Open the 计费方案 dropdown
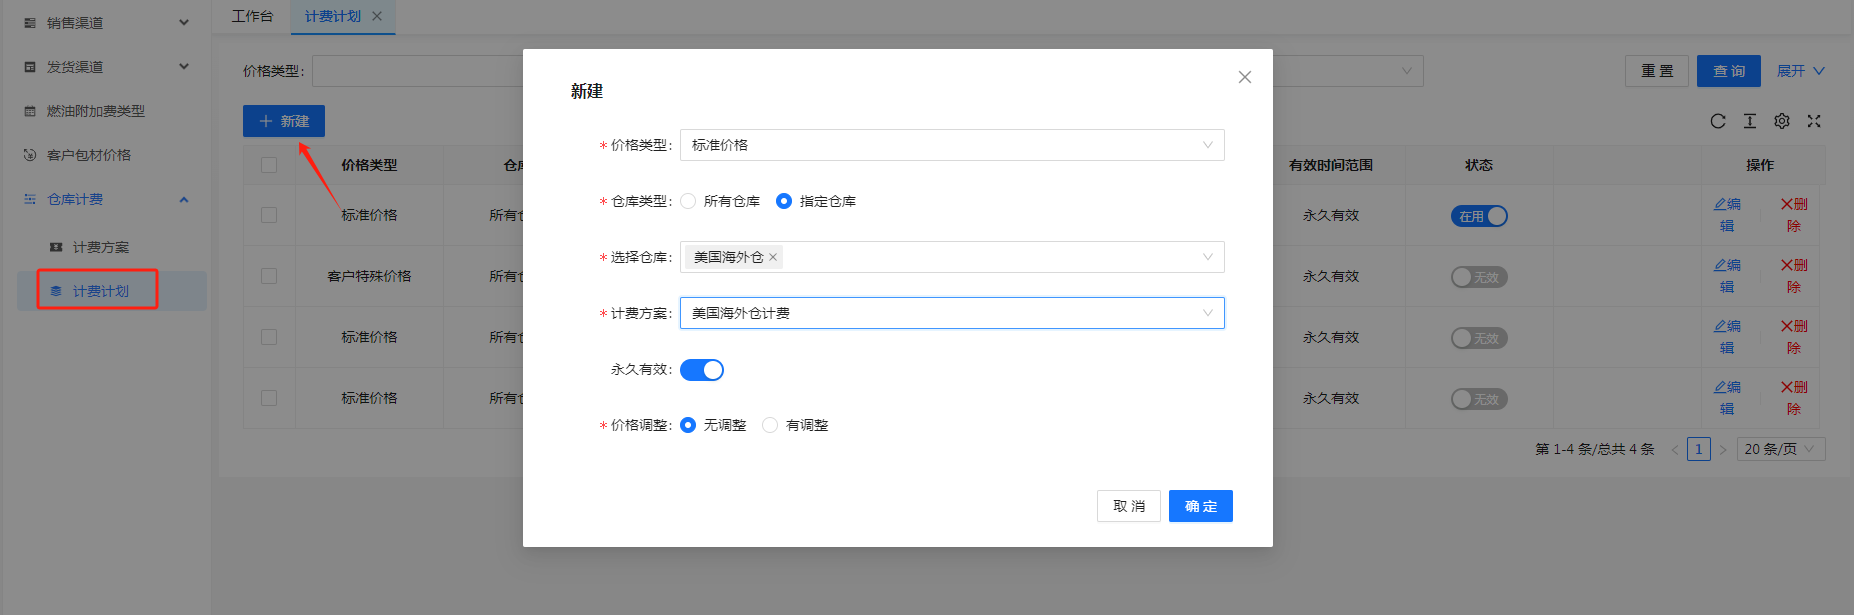The height and width of the screenshot is (615, 1854). click(951, 313)
